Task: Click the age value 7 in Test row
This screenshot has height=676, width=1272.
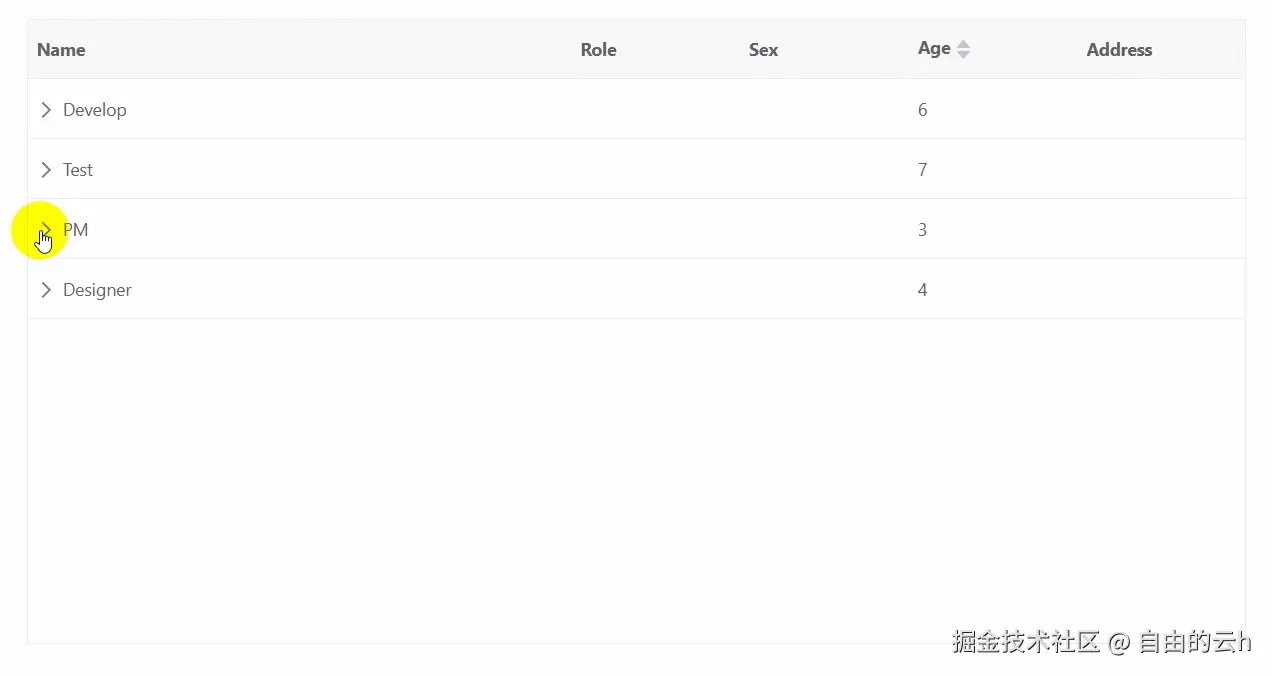Action: (x=922, y=170)
